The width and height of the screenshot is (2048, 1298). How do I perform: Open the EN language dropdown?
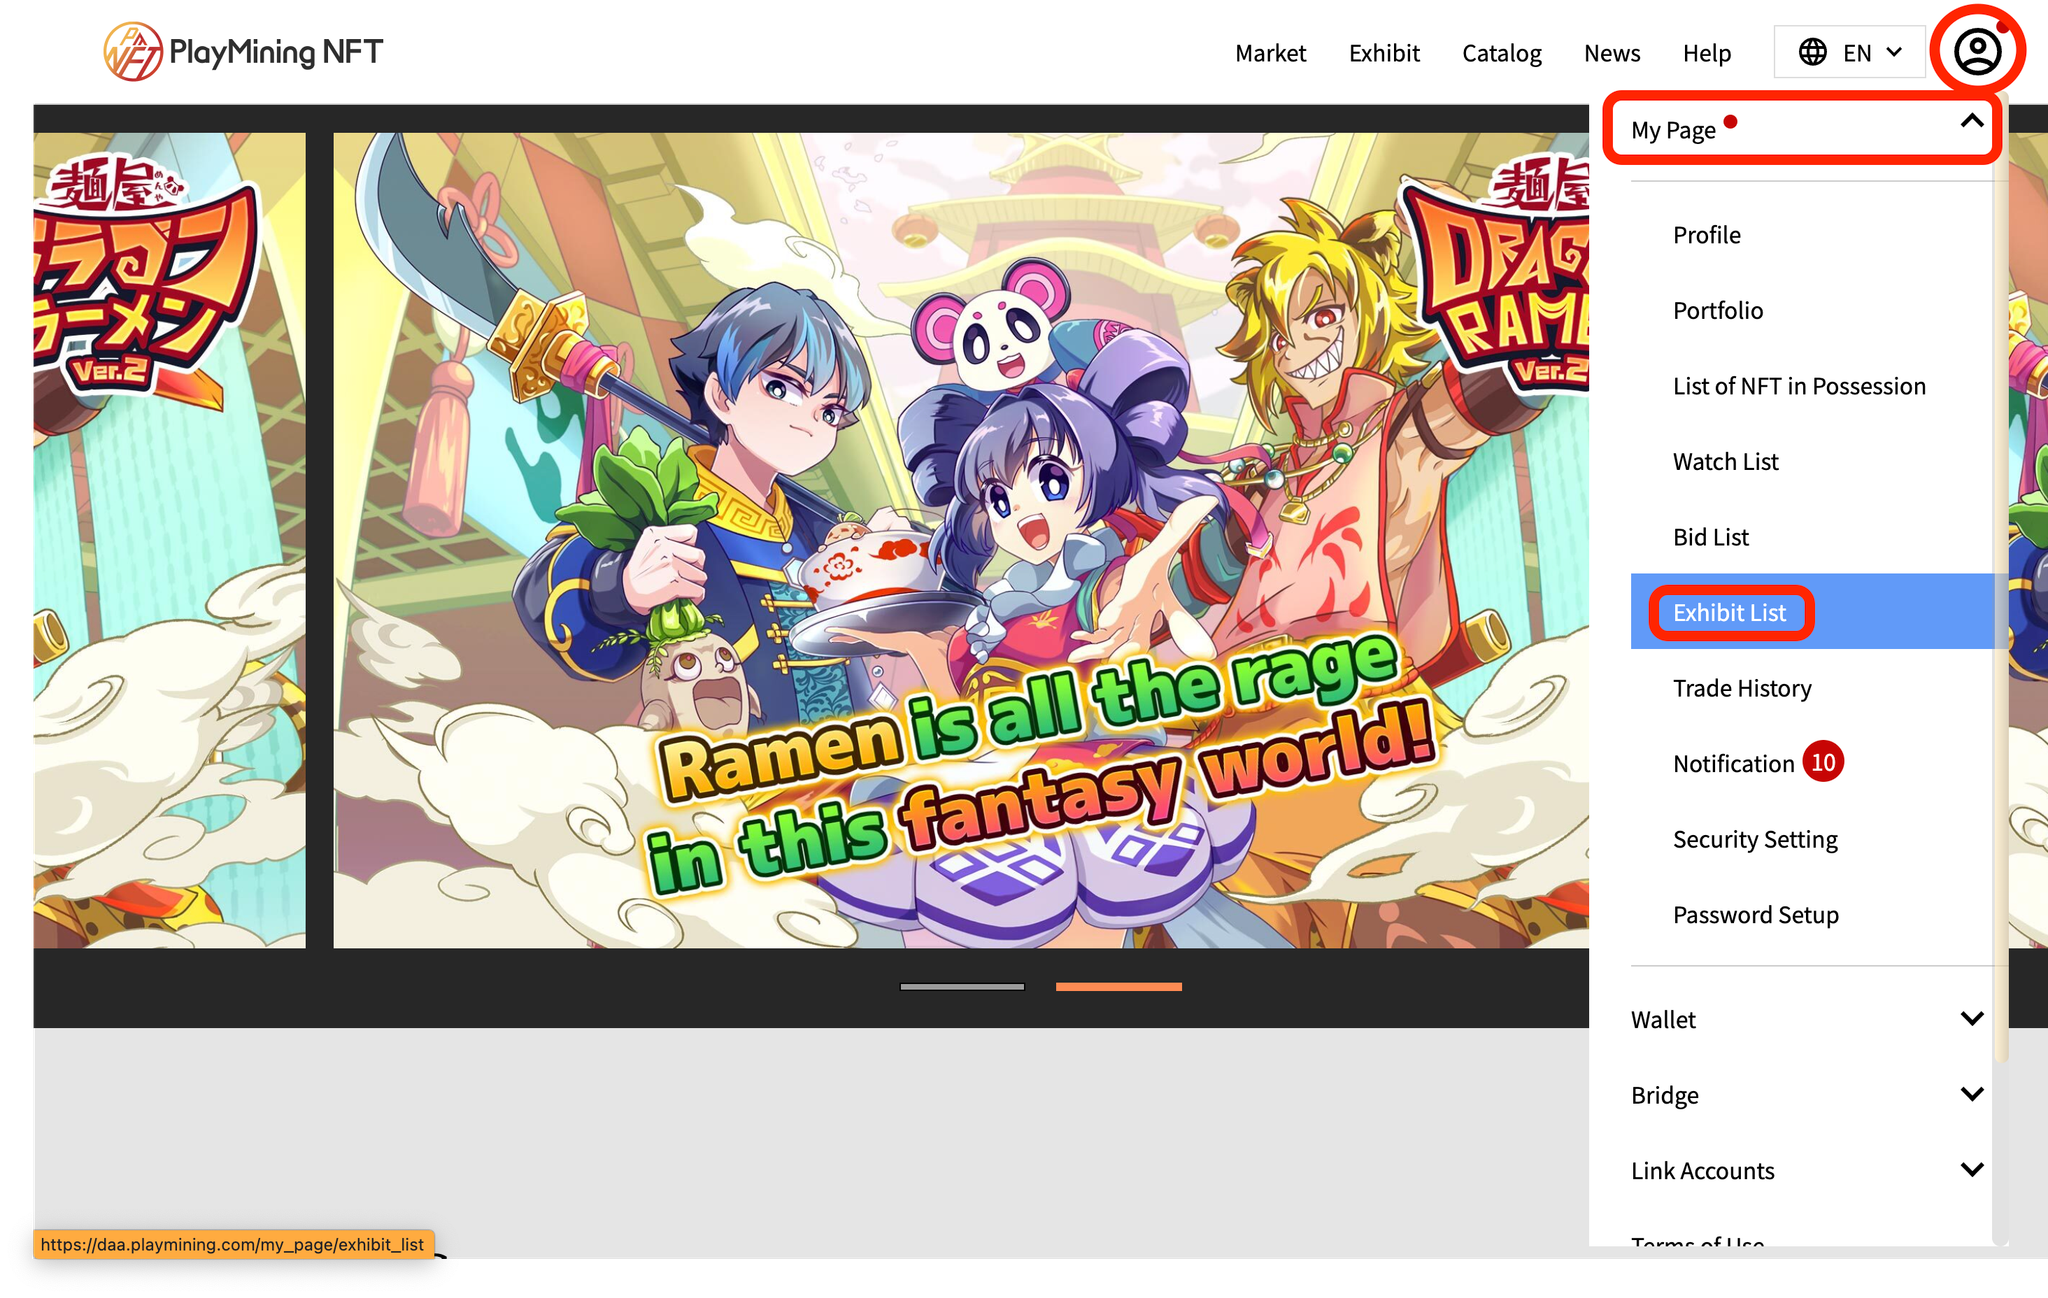(x=1851, y=52)
